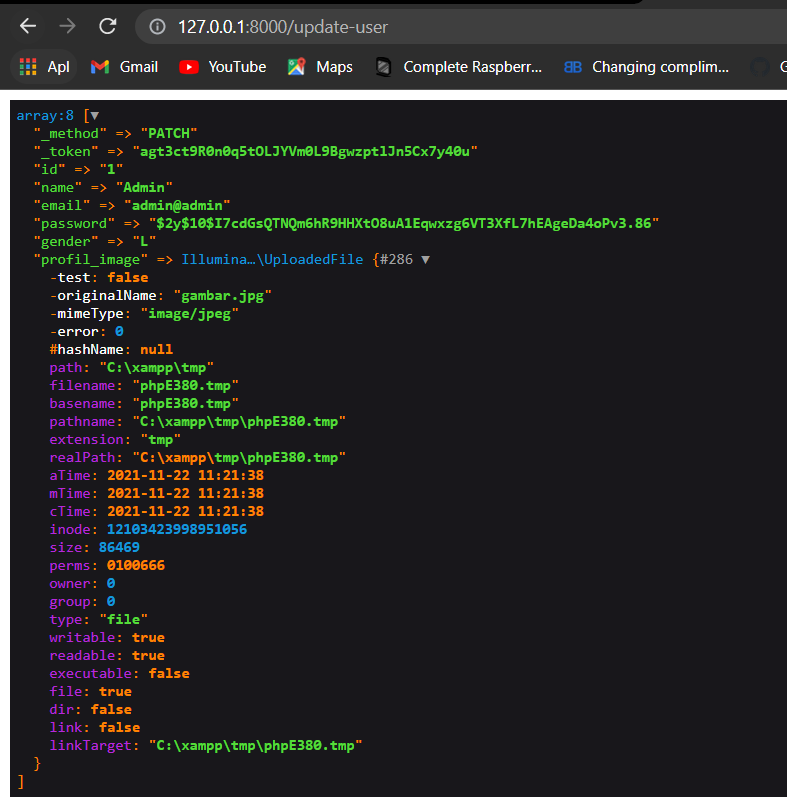Select the linkTarget path value
787x799 pixels.
(x=255, y=745)
